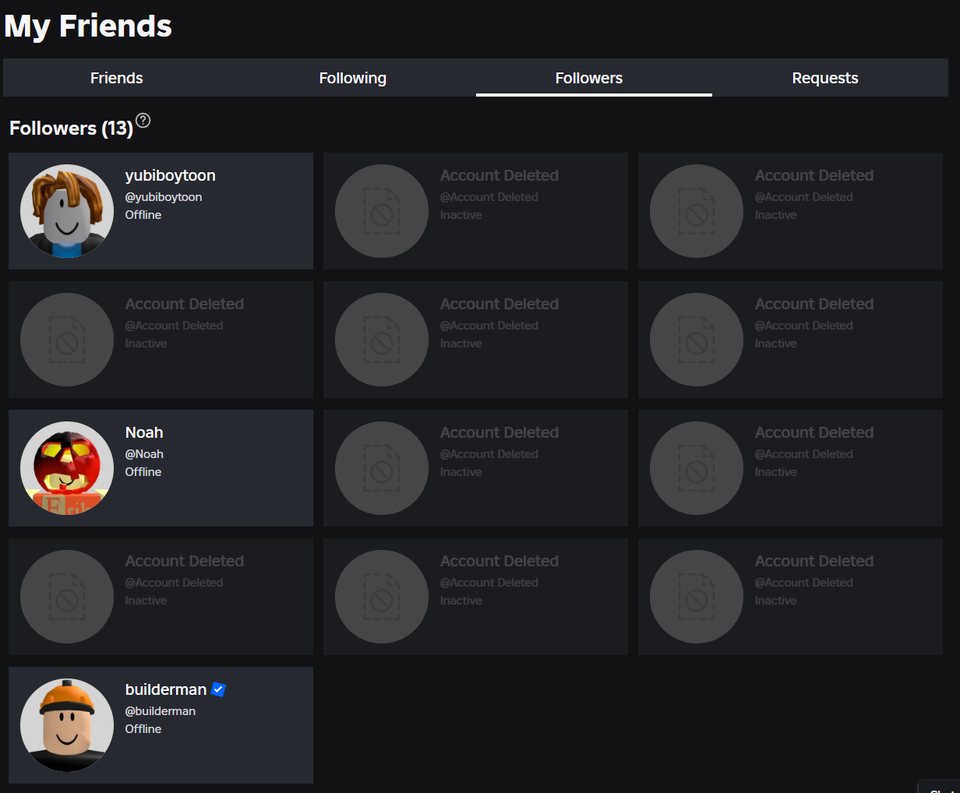Viewport: 960px width, 793px height.
Task: Switch to the Friends tab
Action: click(117, 78)
